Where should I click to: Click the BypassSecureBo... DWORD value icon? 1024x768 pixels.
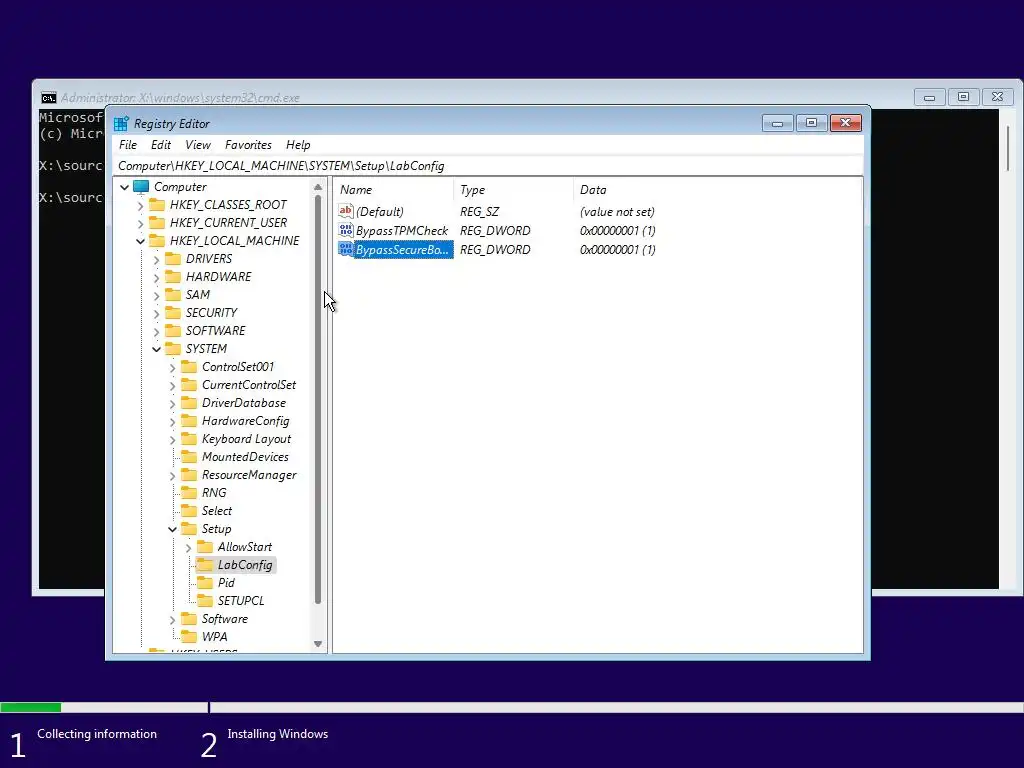coord(346,249)
